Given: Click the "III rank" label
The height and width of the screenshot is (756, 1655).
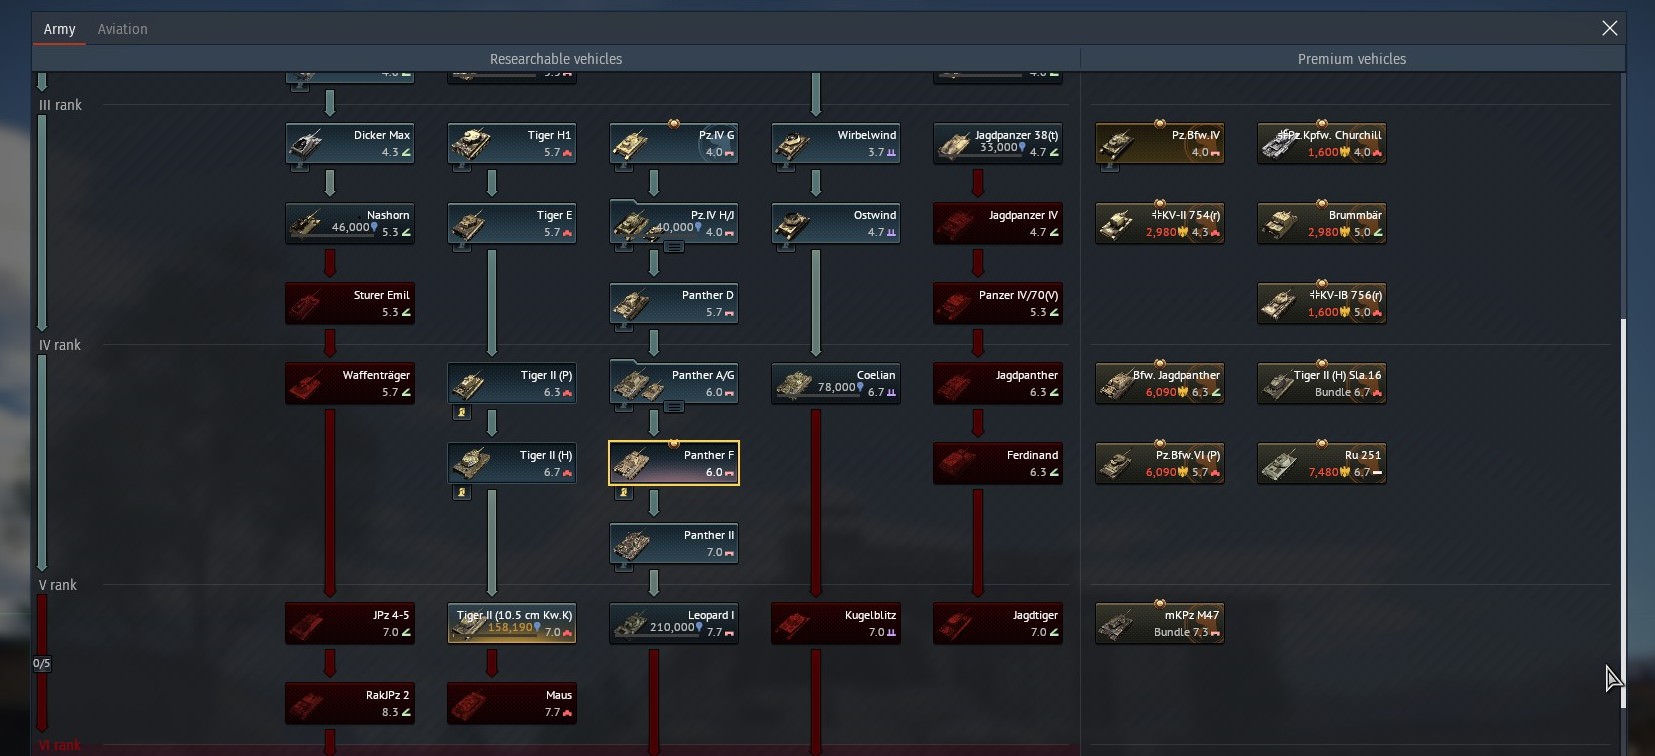Looking at the screenshot, I should [x=60, y=105].
